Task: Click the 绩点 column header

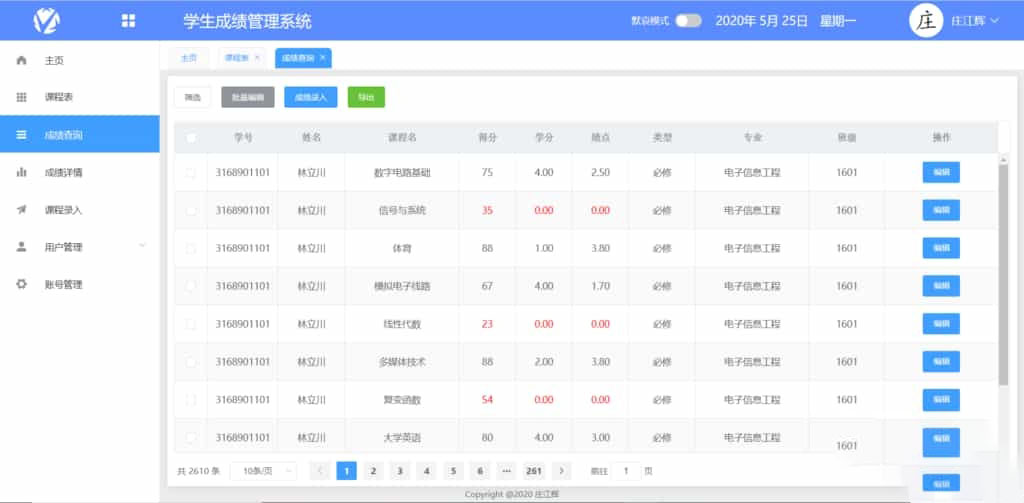Action: (x=600, y=138)
